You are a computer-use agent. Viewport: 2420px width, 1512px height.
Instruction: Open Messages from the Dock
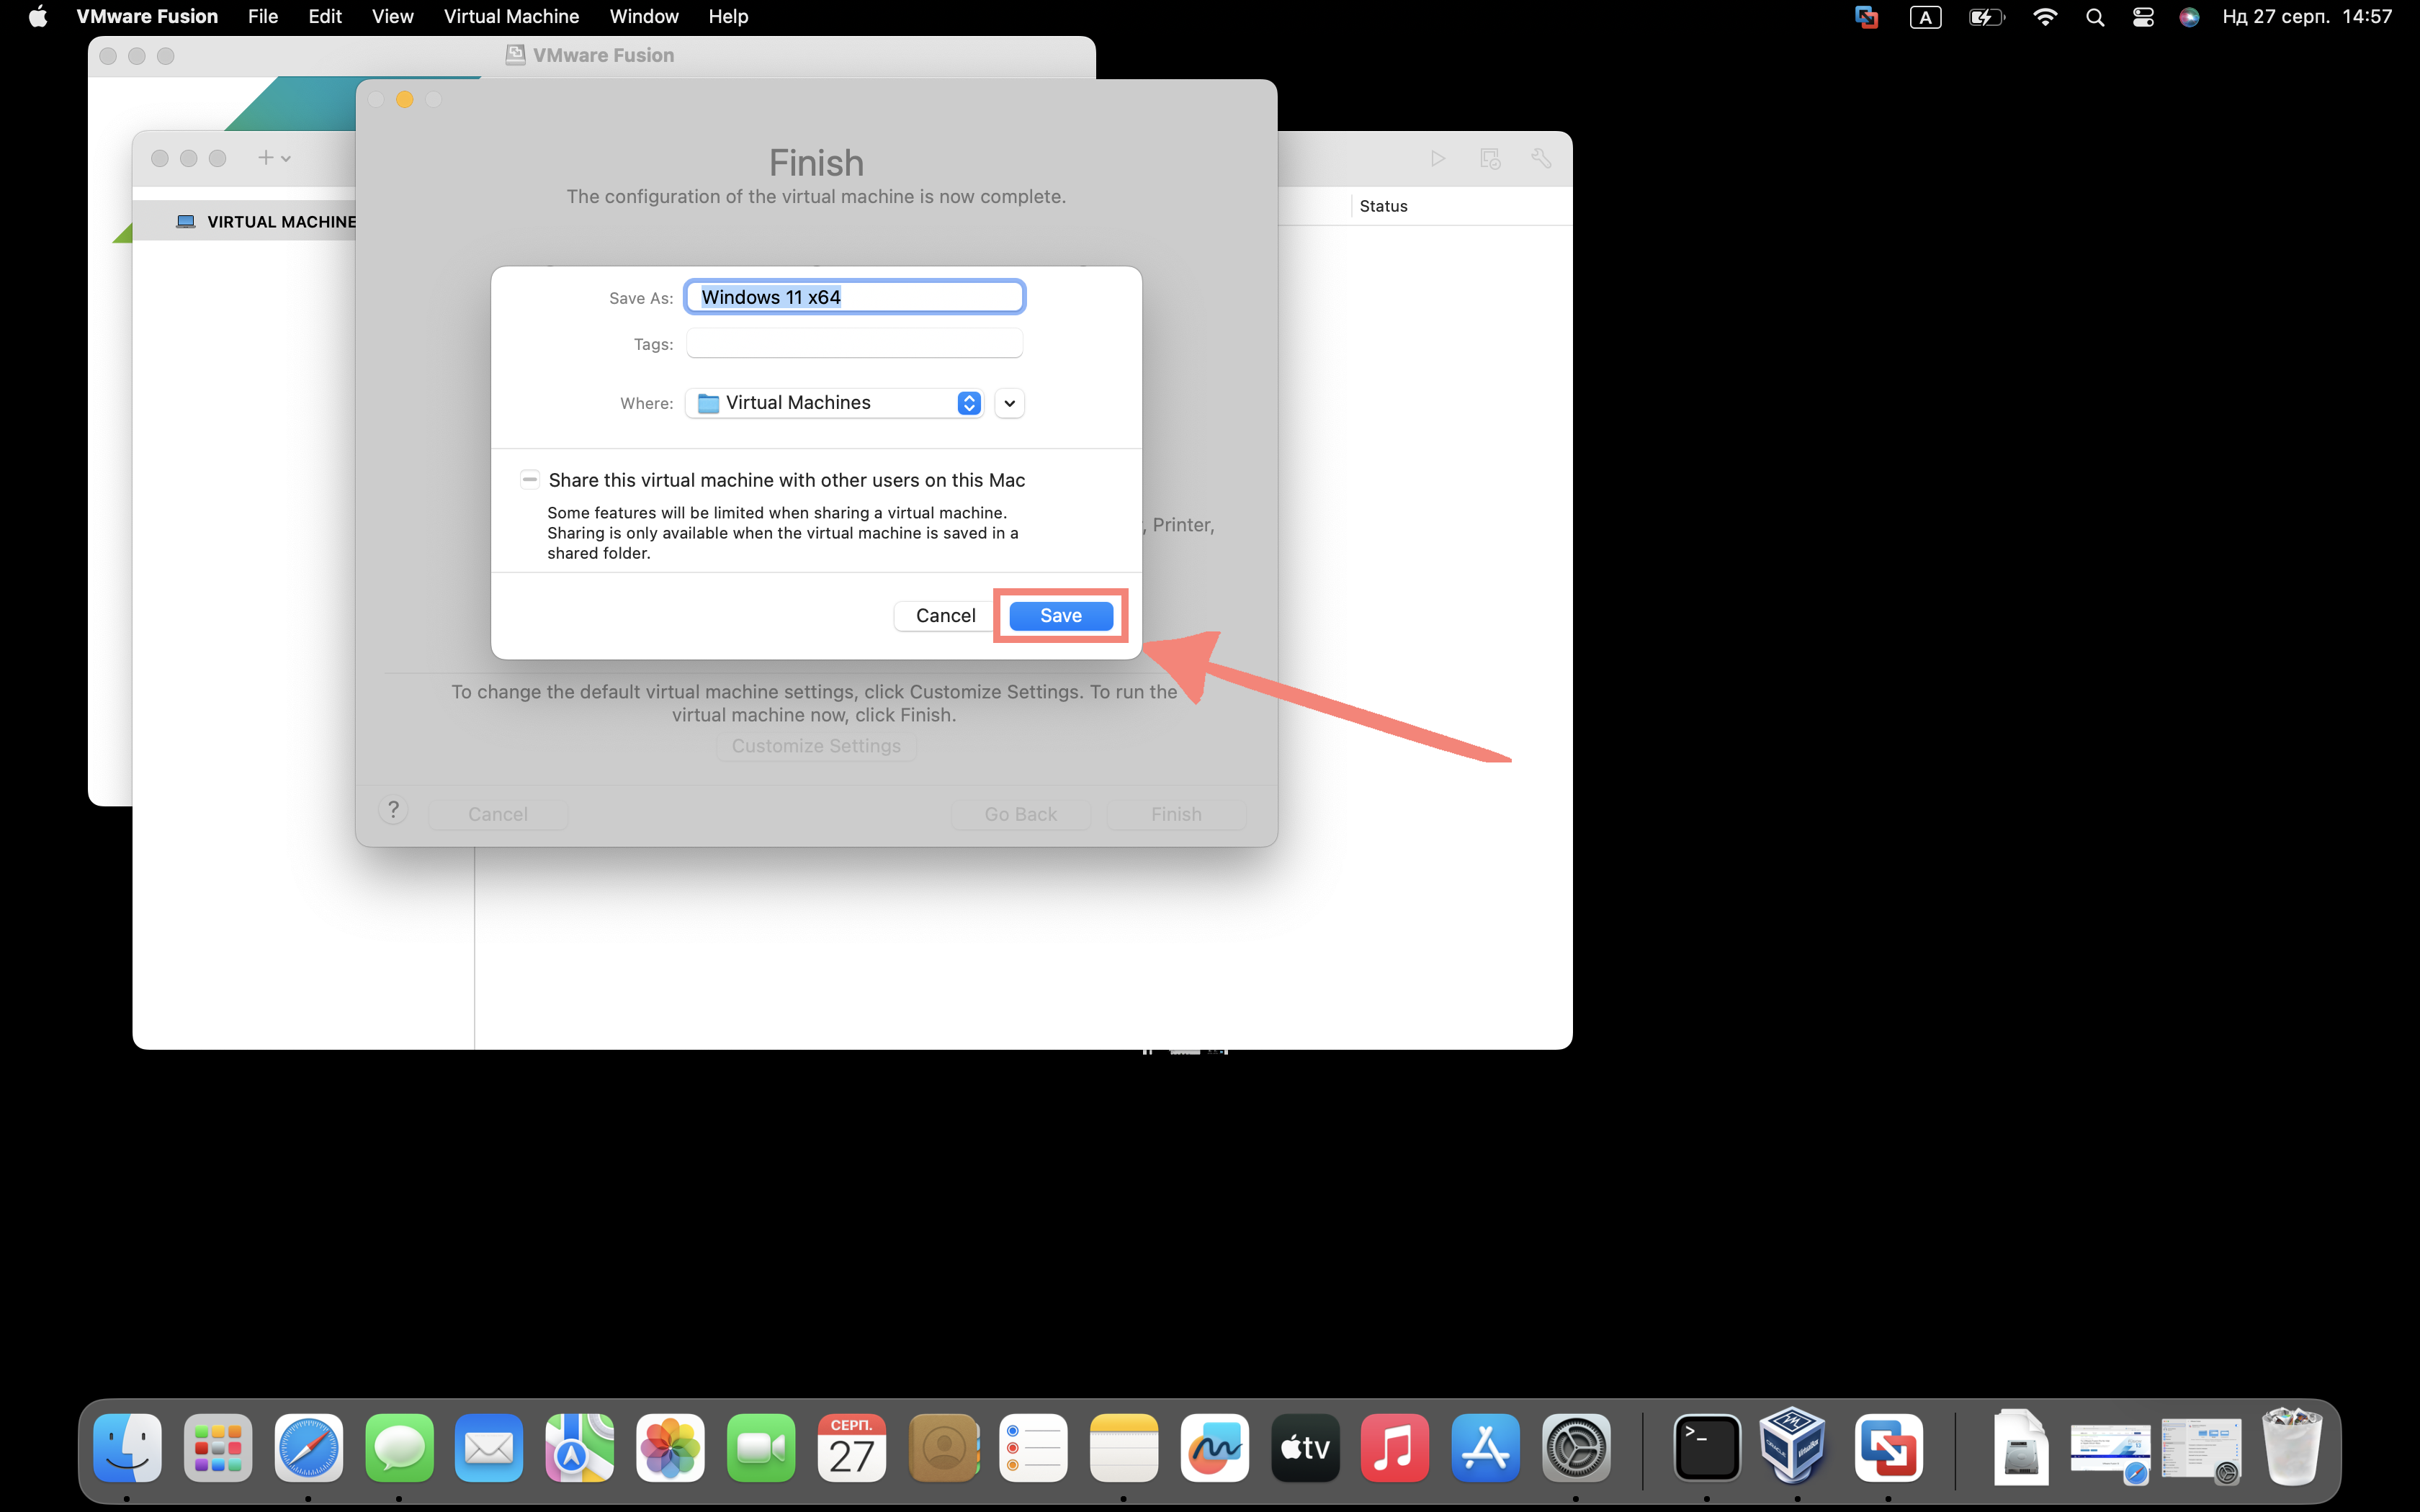coord(399,1448)
